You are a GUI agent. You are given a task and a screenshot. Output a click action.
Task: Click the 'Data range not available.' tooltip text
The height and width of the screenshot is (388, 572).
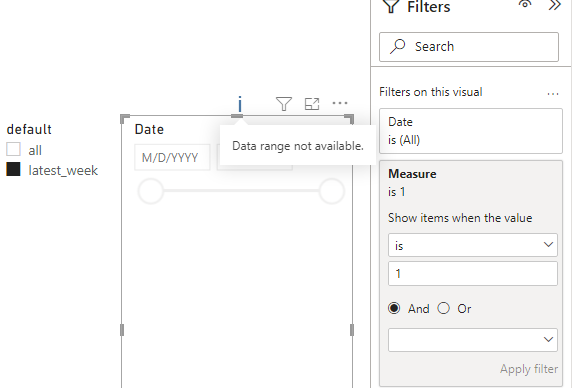pos(298,146)
